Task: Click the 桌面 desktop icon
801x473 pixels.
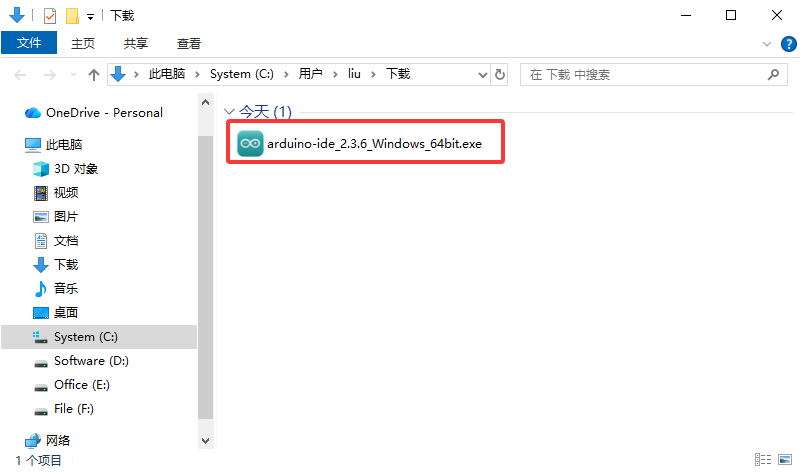Action: coord(40,313)
